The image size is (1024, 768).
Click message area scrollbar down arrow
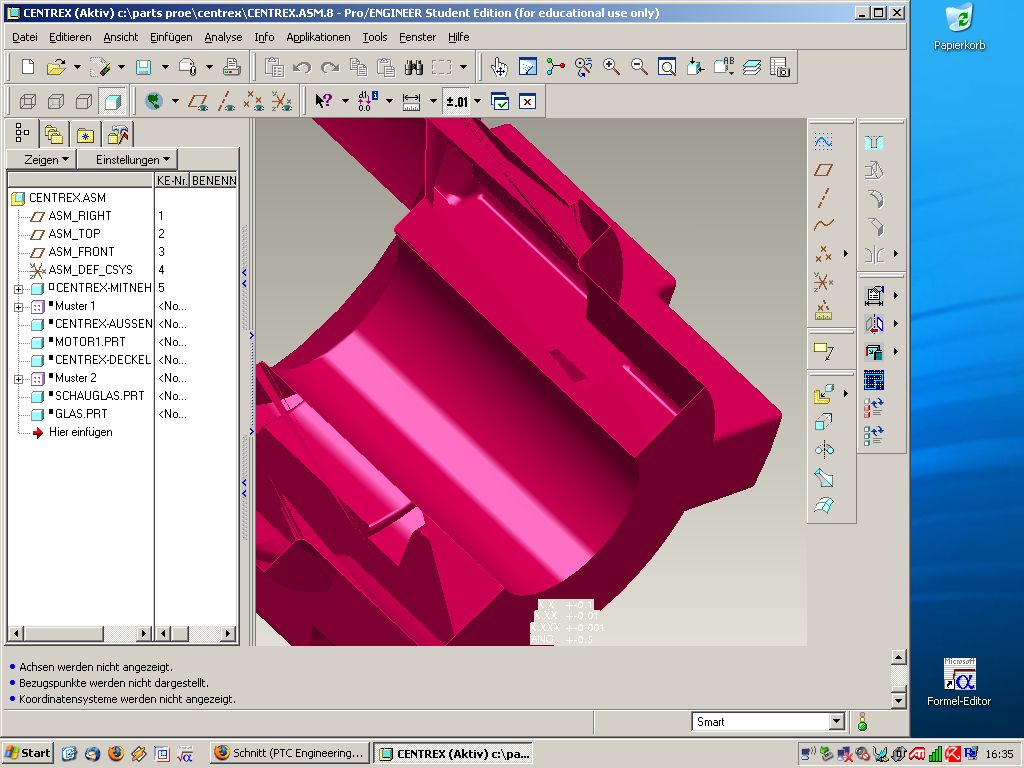coord(899,701)
